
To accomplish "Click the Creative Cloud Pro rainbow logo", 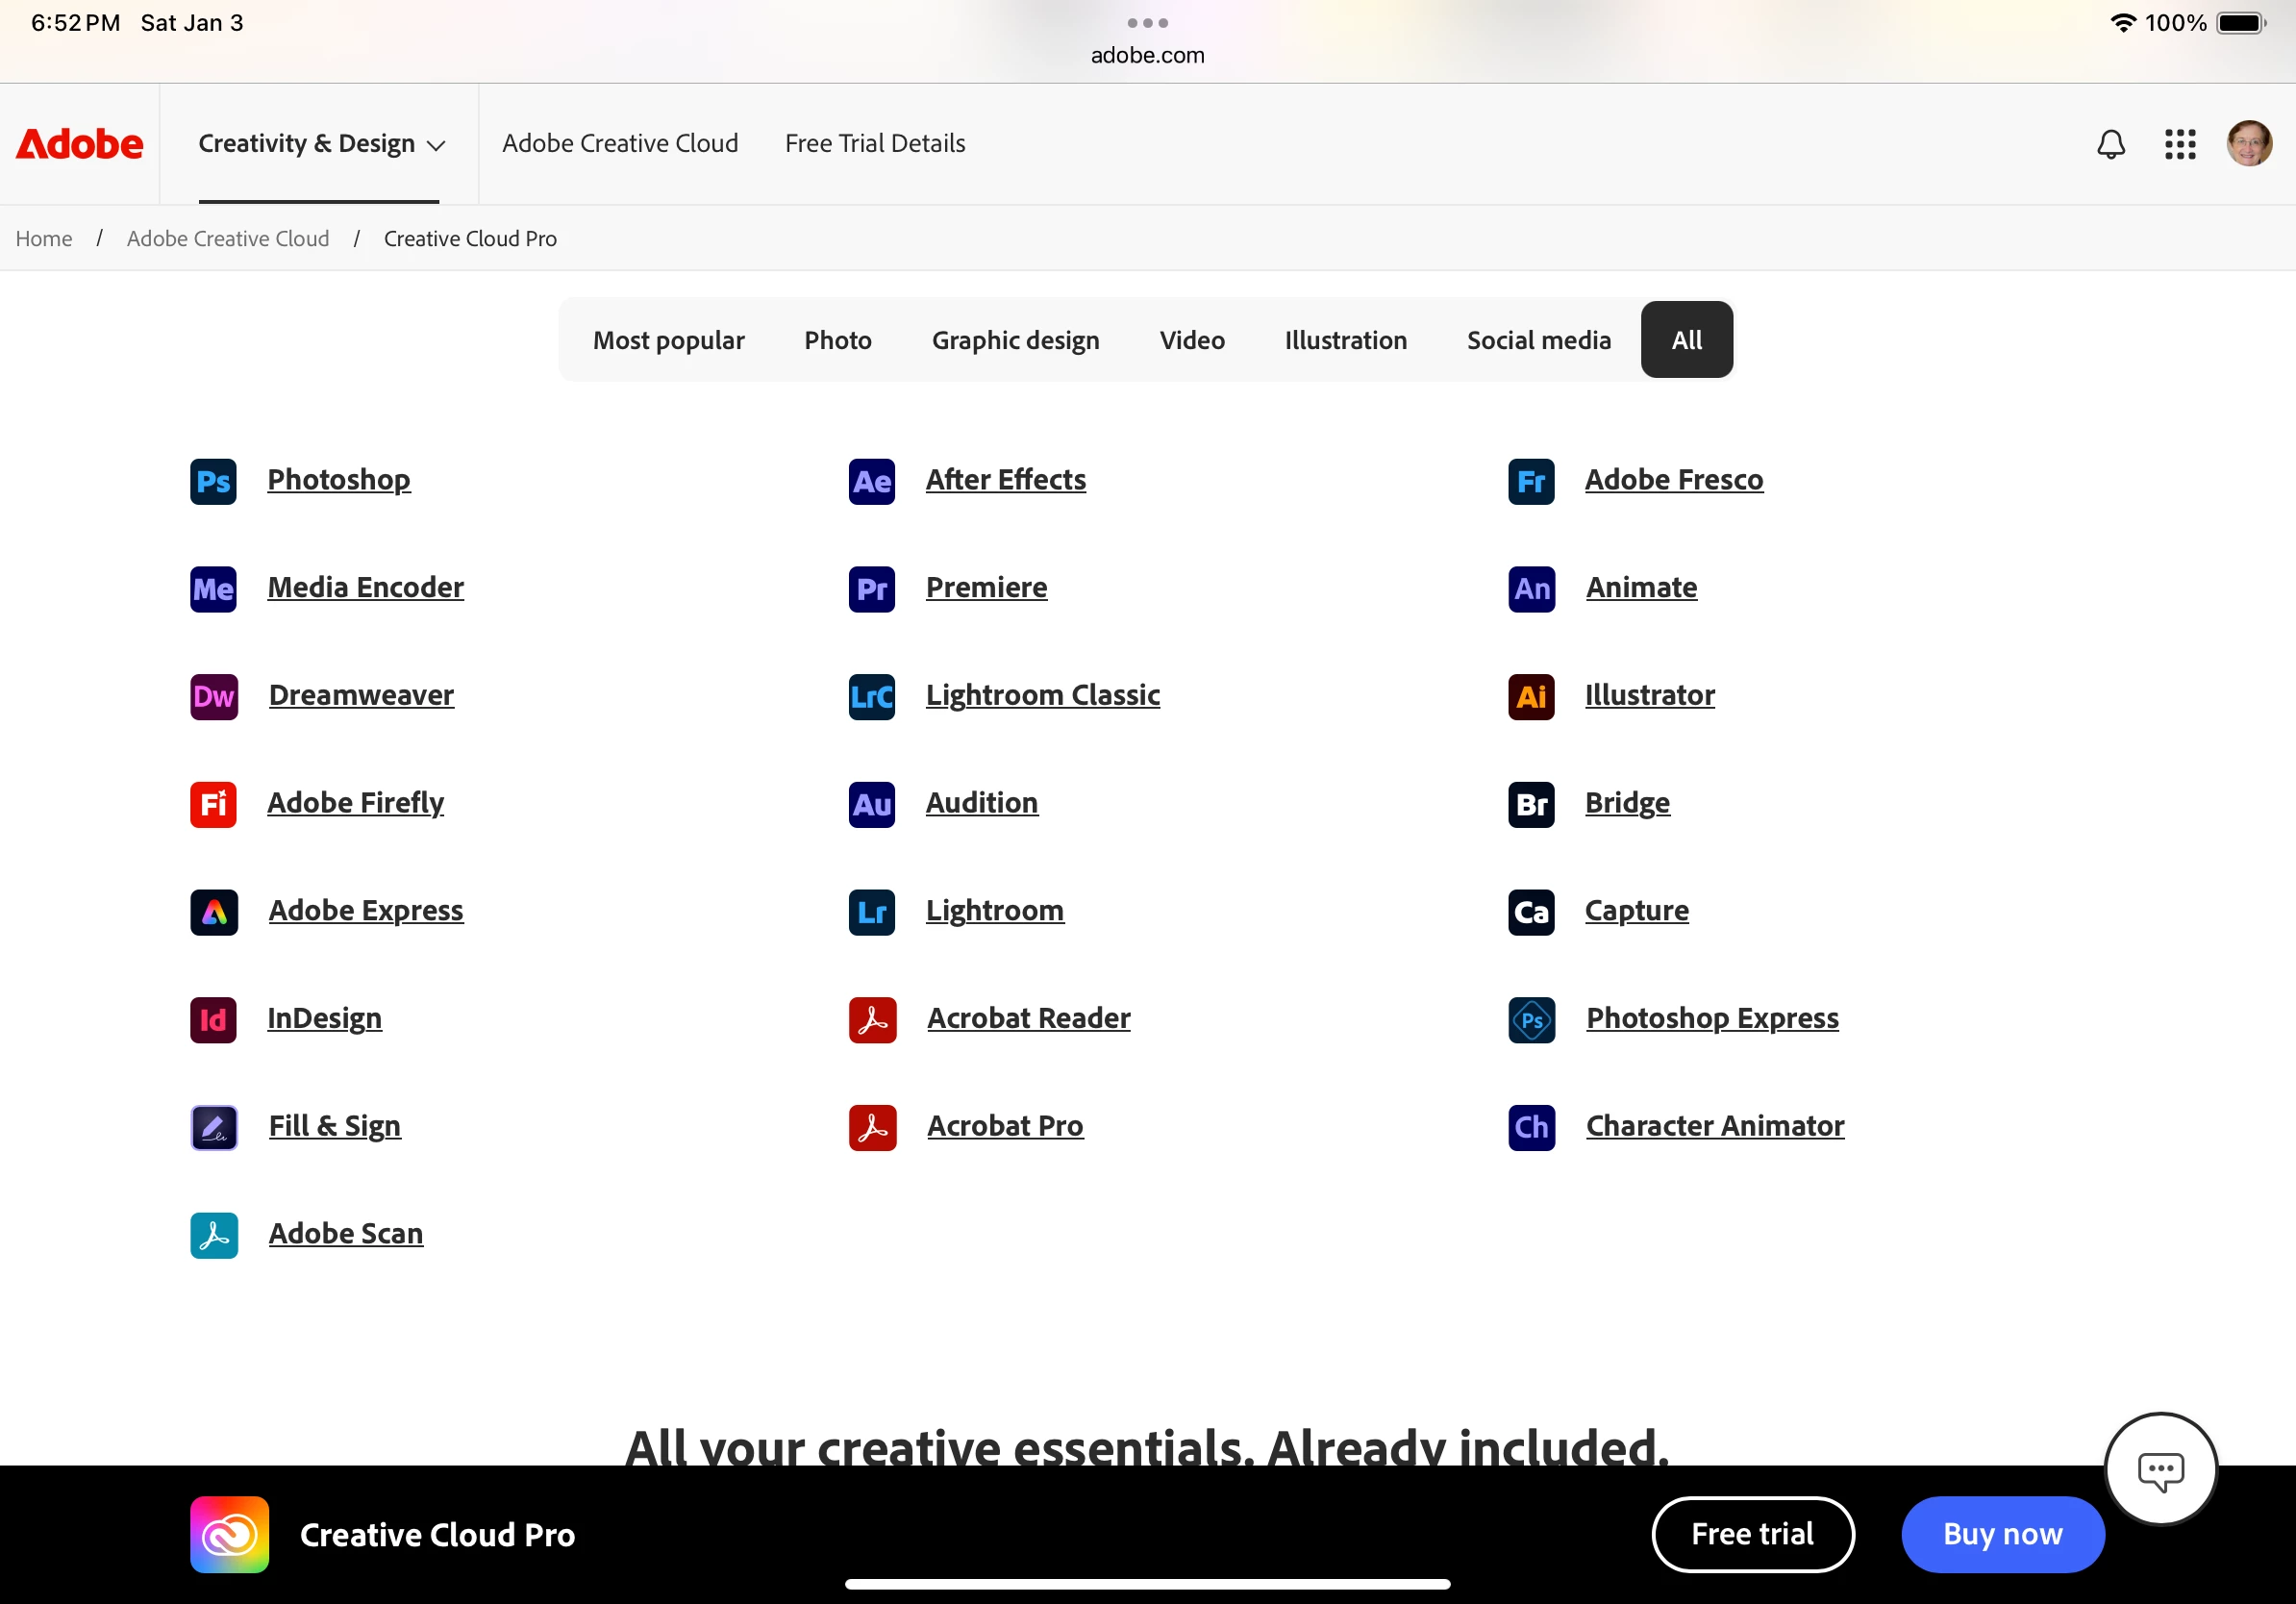I will tap(229, 1534).
